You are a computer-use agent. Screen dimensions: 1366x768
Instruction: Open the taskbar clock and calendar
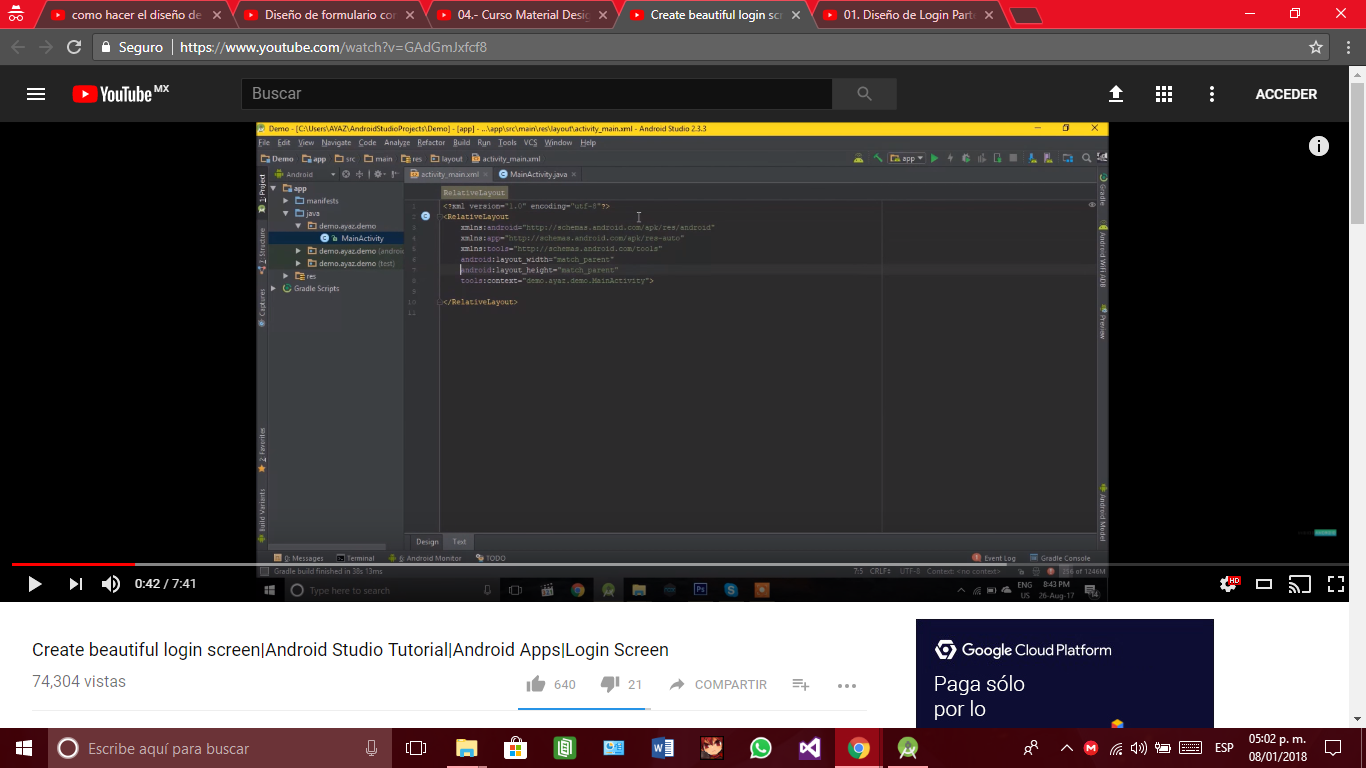(x=1277, y=748)
